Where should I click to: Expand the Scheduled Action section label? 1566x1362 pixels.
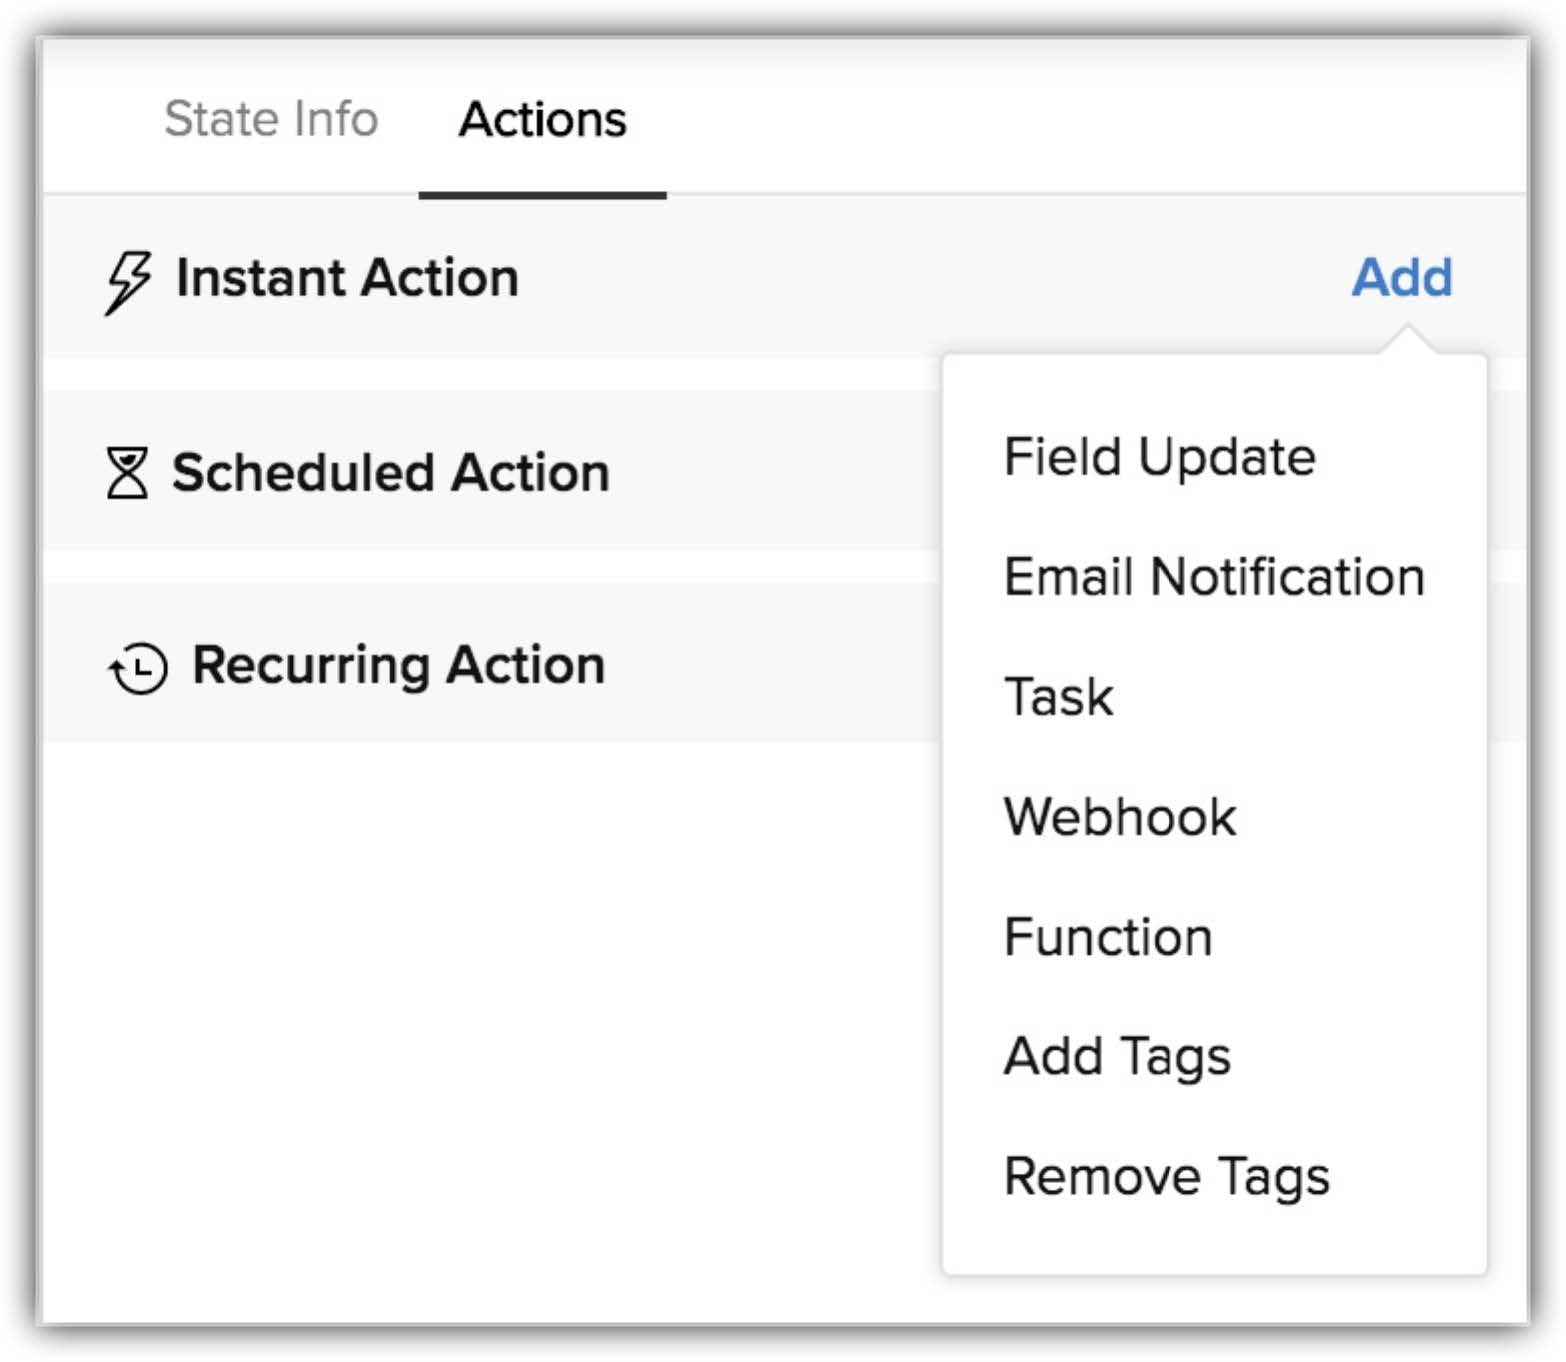pos(390,472)
